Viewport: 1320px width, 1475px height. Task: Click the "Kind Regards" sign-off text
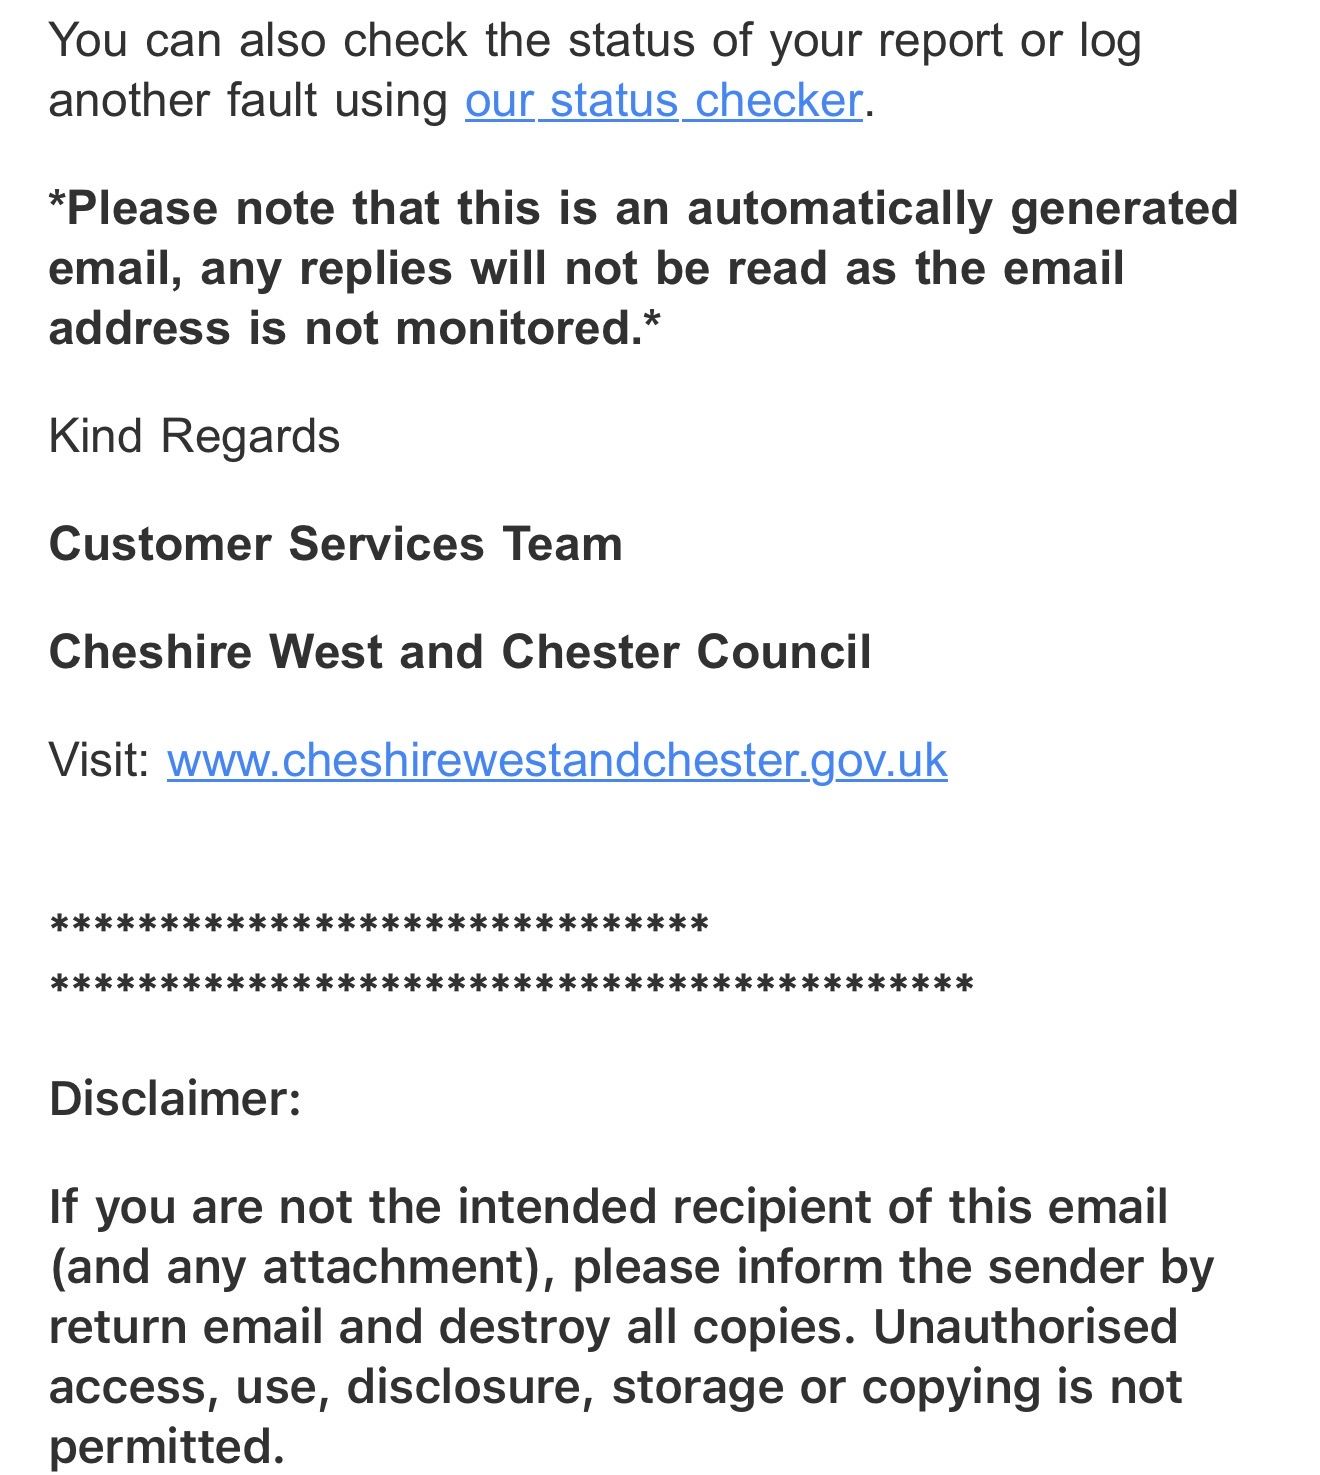pos(194,437)
